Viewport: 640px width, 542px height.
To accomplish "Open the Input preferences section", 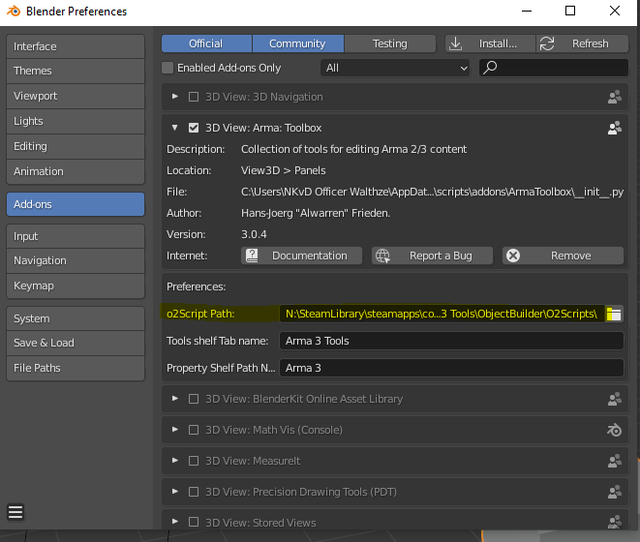I will pyautogui.click(x=76, y=236).
